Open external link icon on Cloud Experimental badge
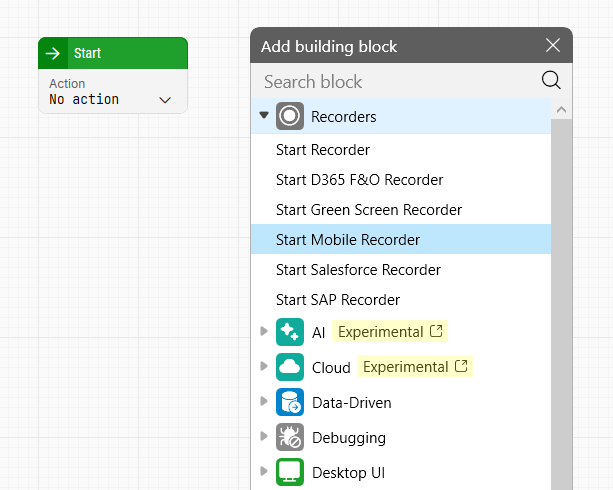 coord(461,367)
